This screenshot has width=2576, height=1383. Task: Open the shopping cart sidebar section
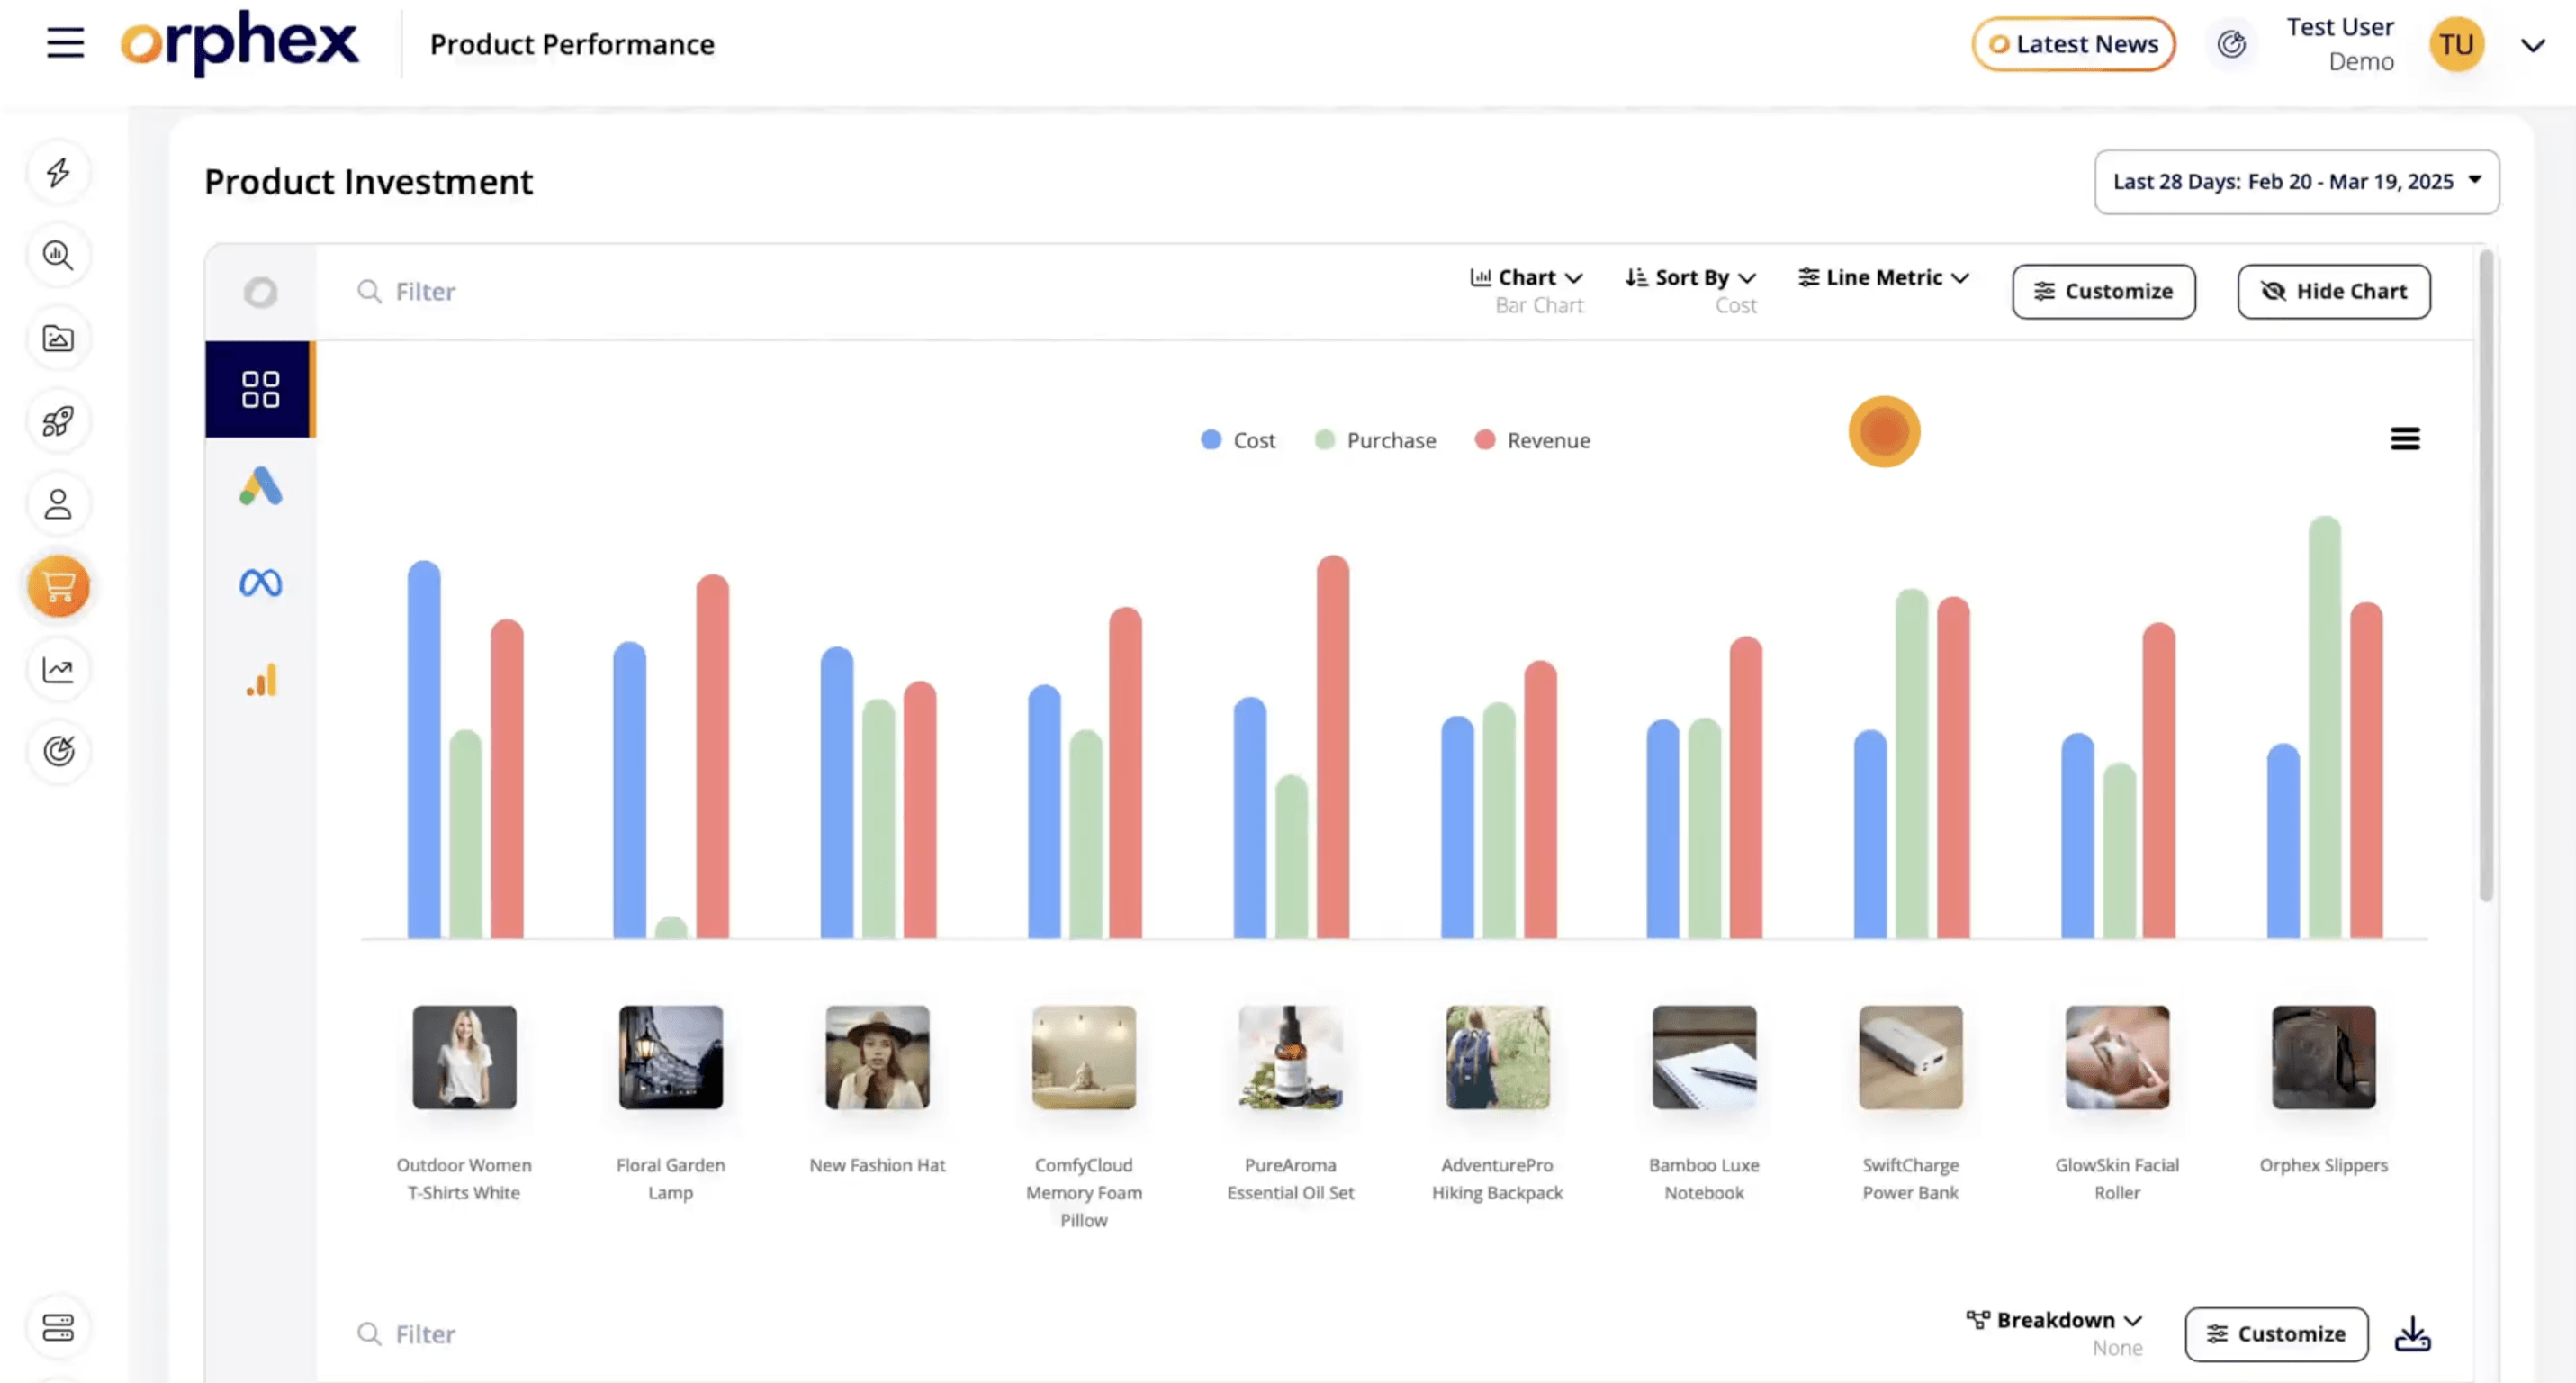[59, 586]
